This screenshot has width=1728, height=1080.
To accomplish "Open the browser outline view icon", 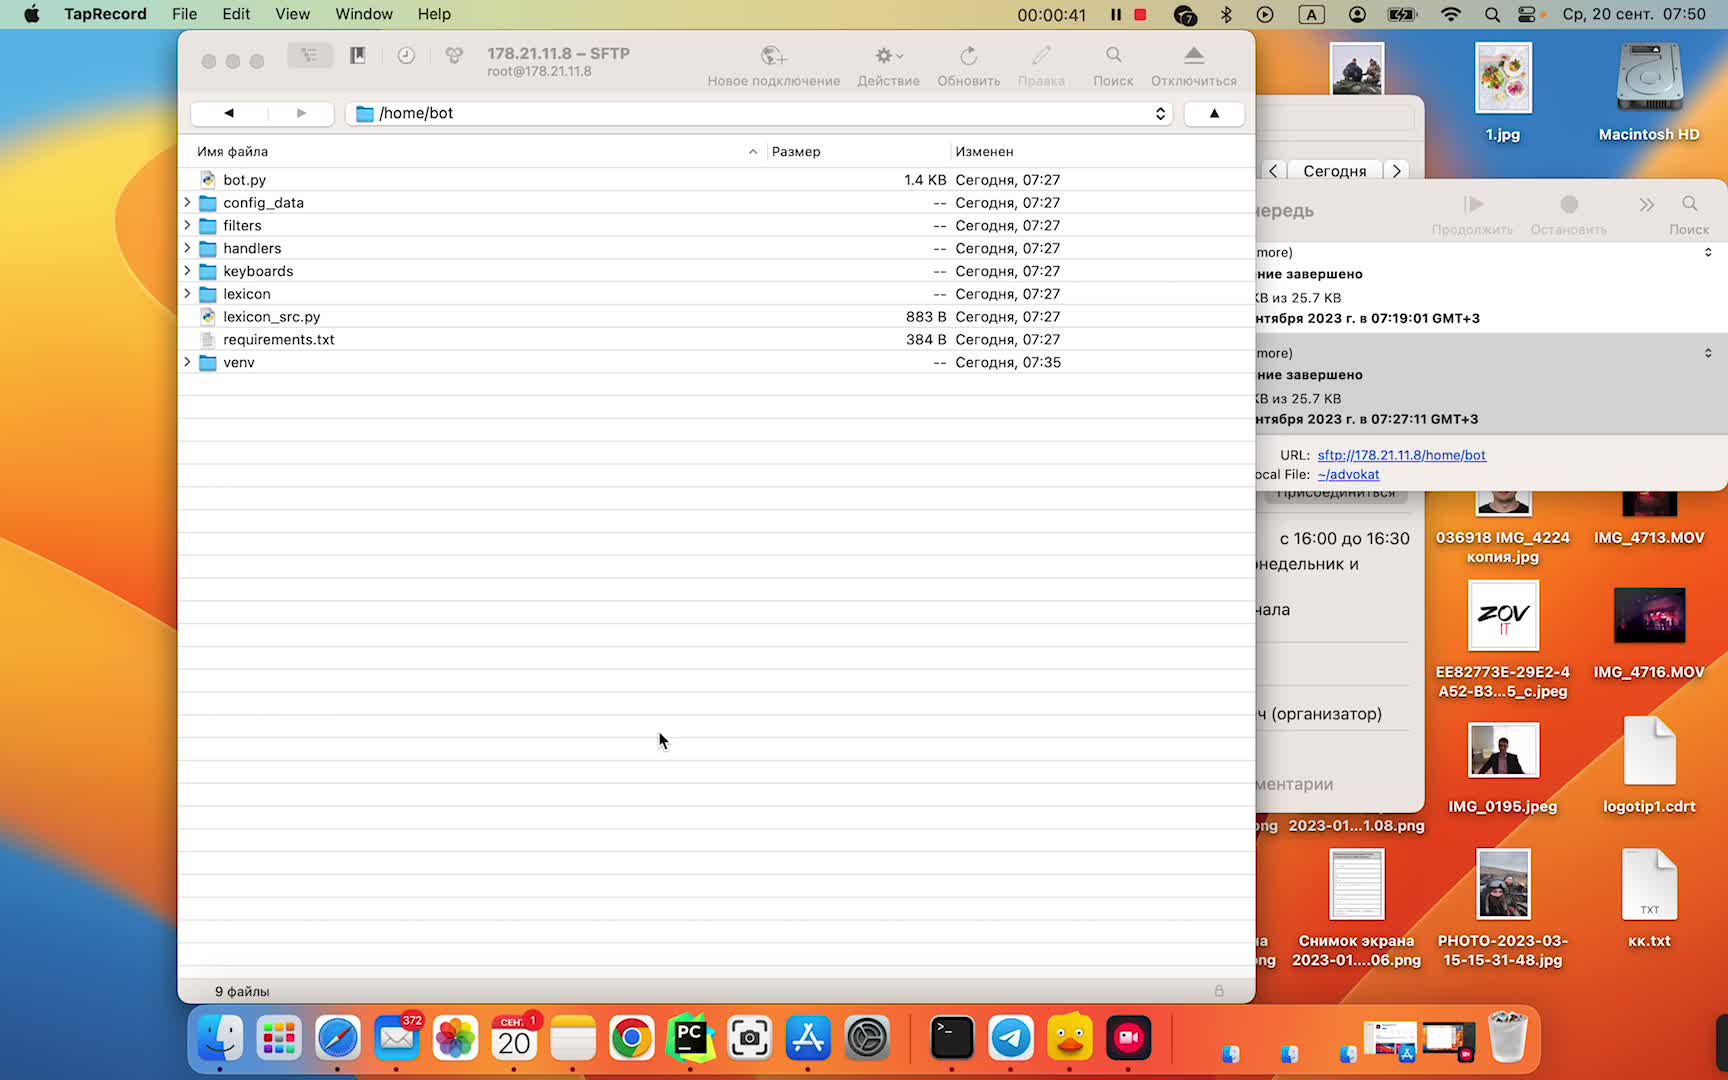I will tap(309, 56).
